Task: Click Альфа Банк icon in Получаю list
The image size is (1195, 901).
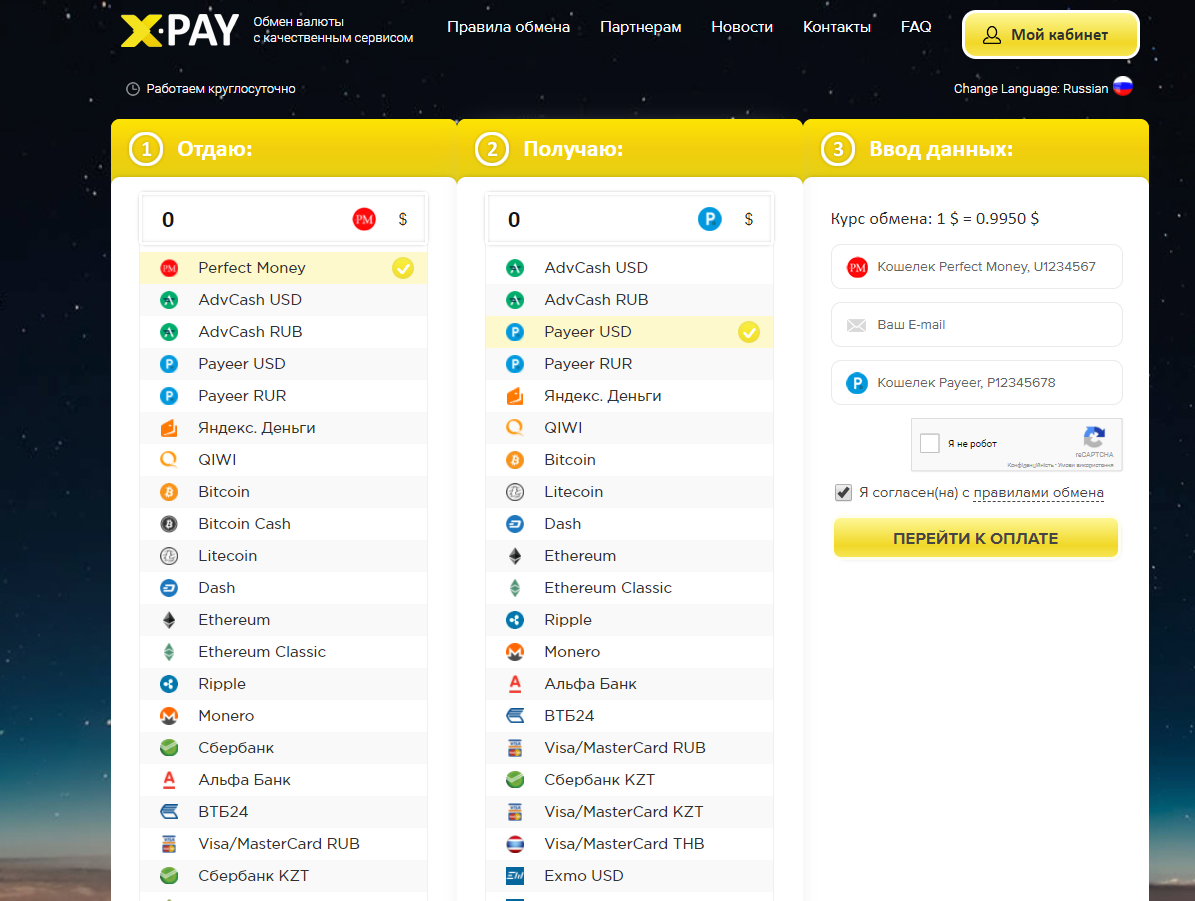Action: (515, 685)
